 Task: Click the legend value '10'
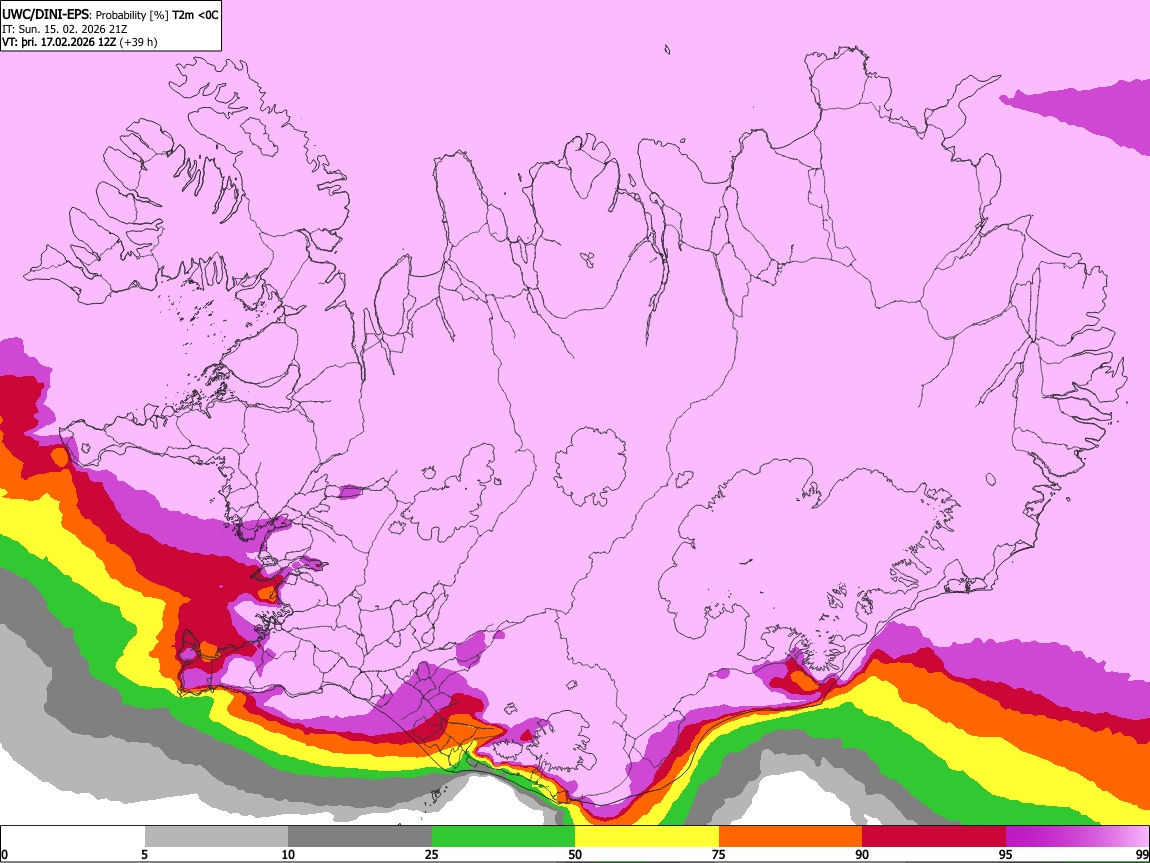point(288,854)
